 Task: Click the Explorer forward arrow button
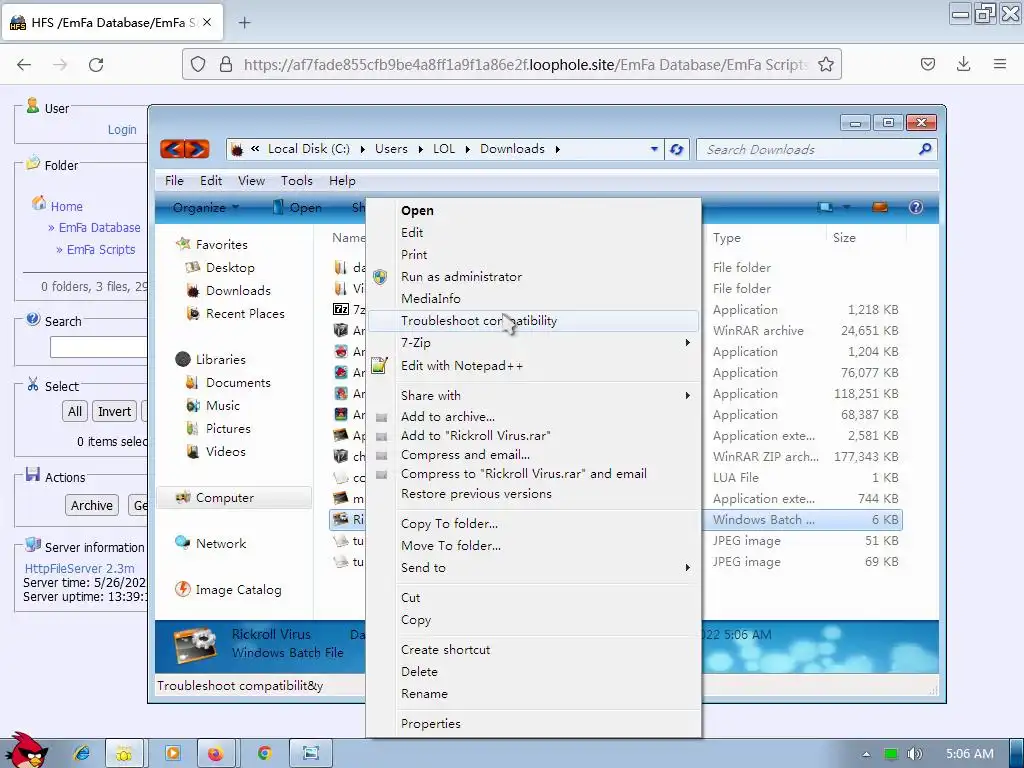(x=197, y=149)
